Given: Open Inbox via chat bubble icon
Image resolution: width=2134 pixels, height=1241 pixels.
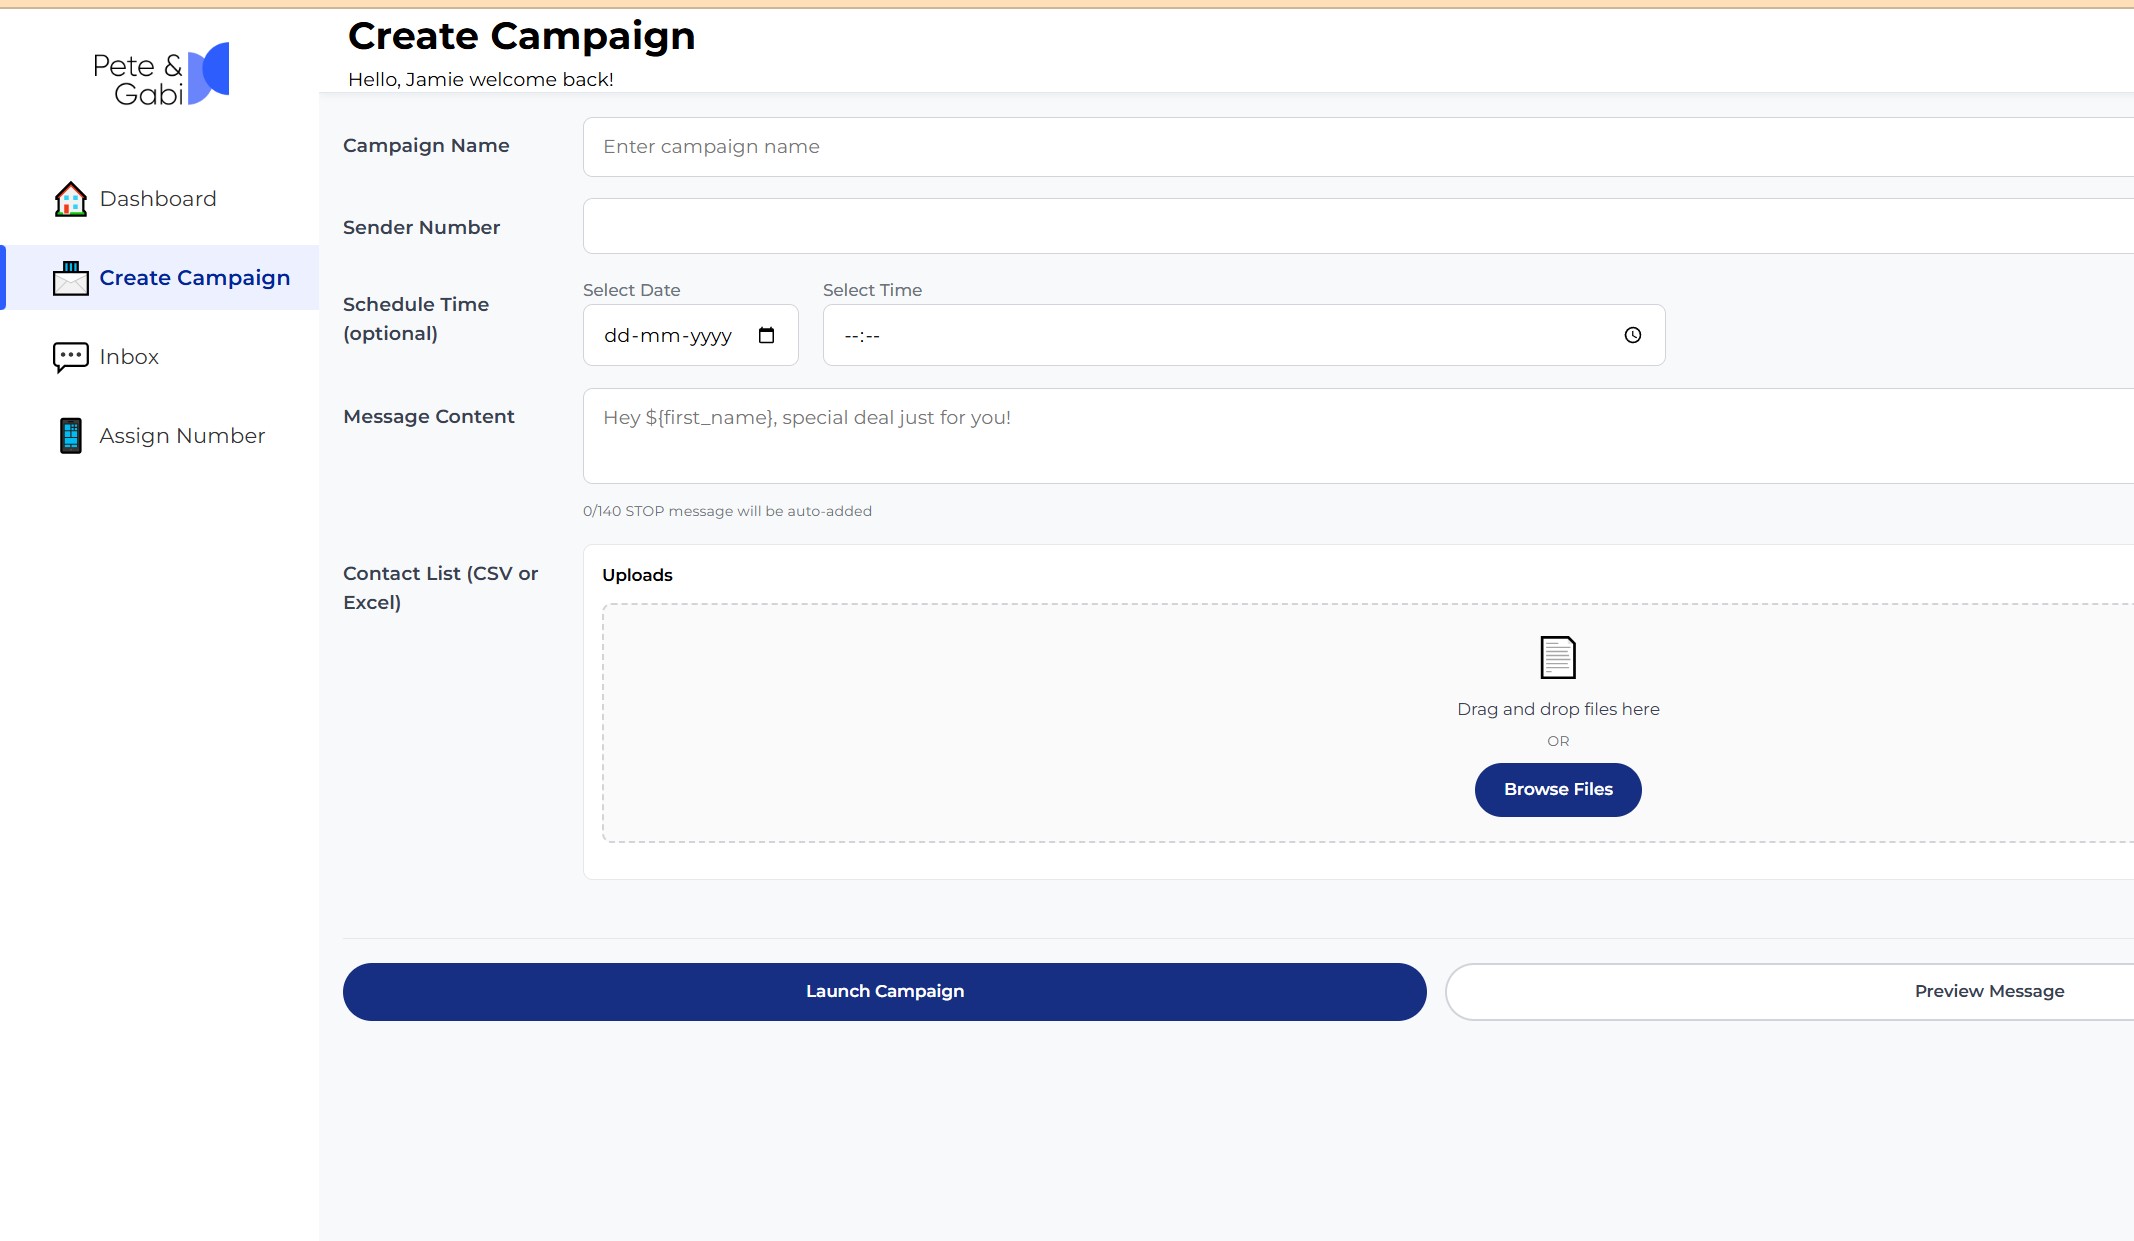Looking at the screenshot, I should pyautogui.click(x=69, y=357).
